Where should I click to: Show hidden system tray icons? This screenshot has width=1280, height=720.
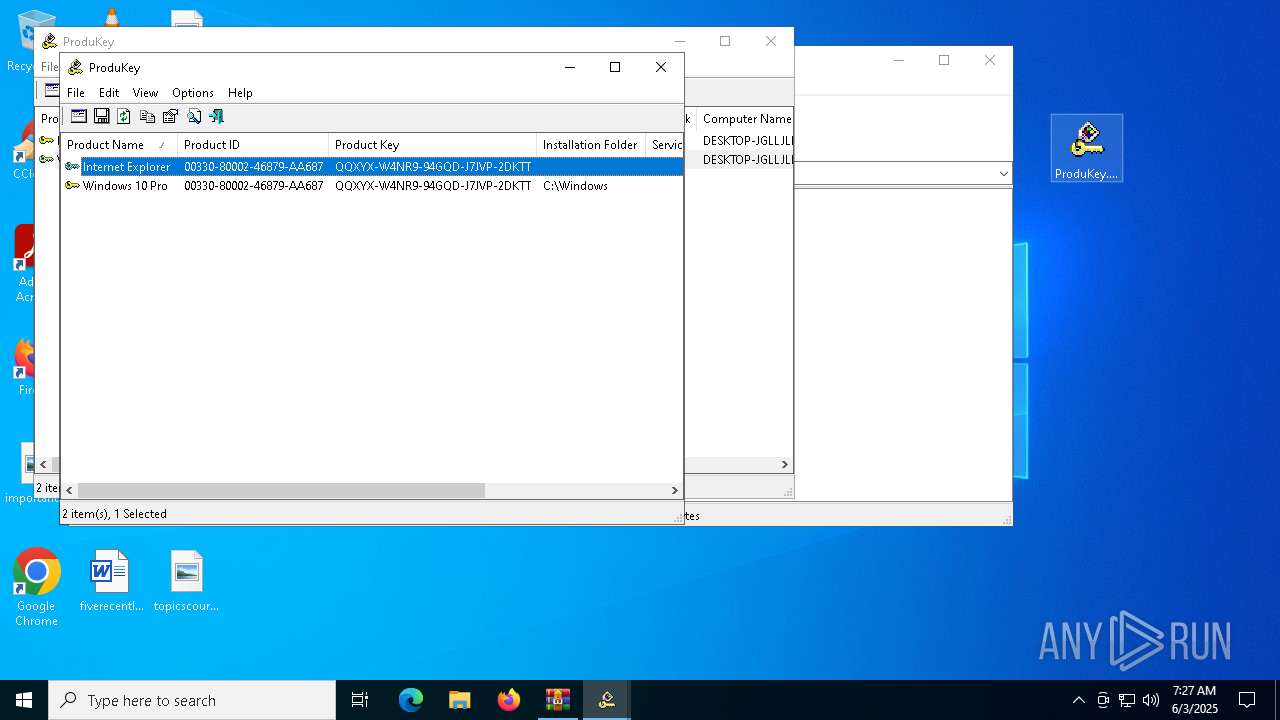[1078, 700]
